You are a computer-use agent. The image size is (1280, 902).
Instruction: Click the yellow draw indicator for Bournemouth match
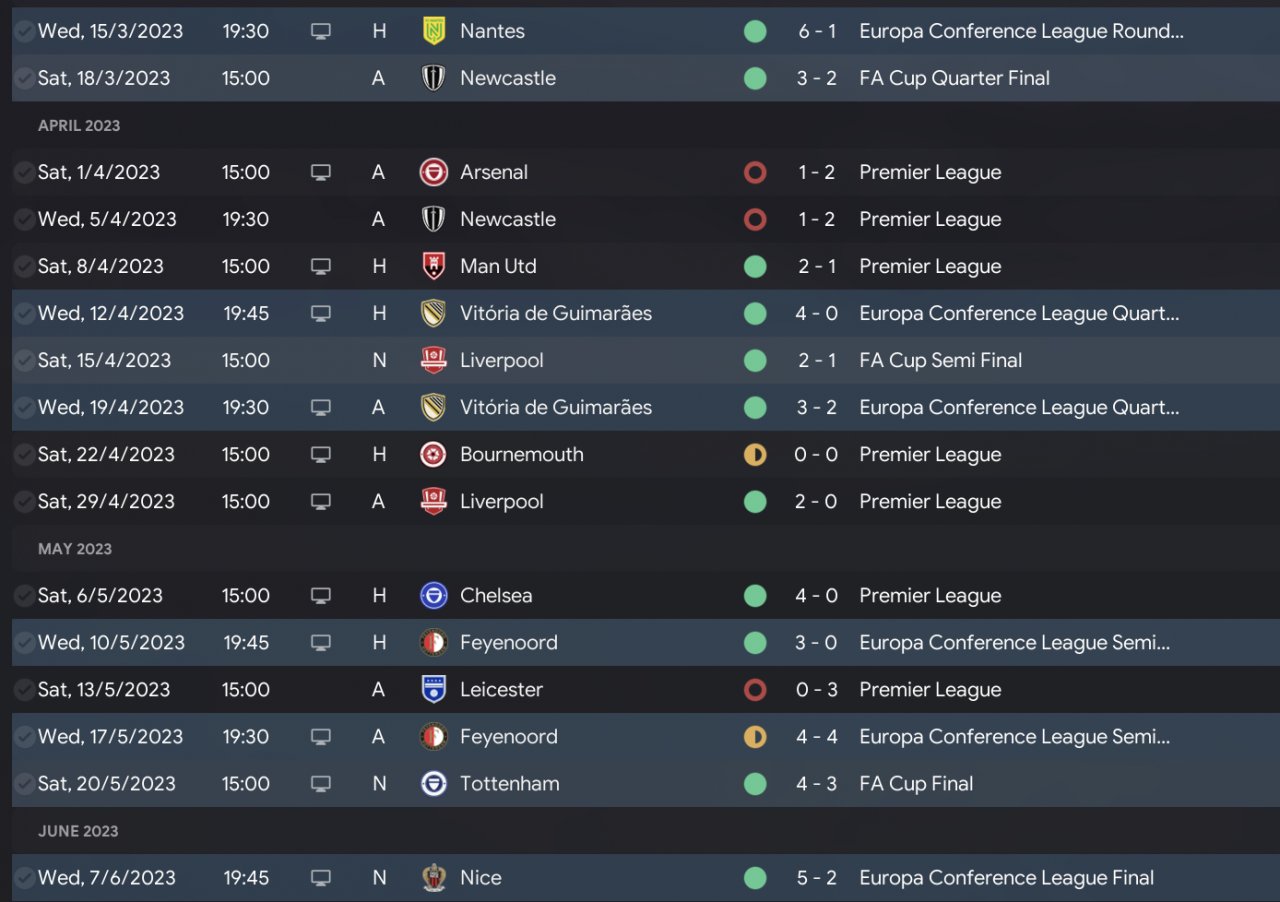pos(755,455)
